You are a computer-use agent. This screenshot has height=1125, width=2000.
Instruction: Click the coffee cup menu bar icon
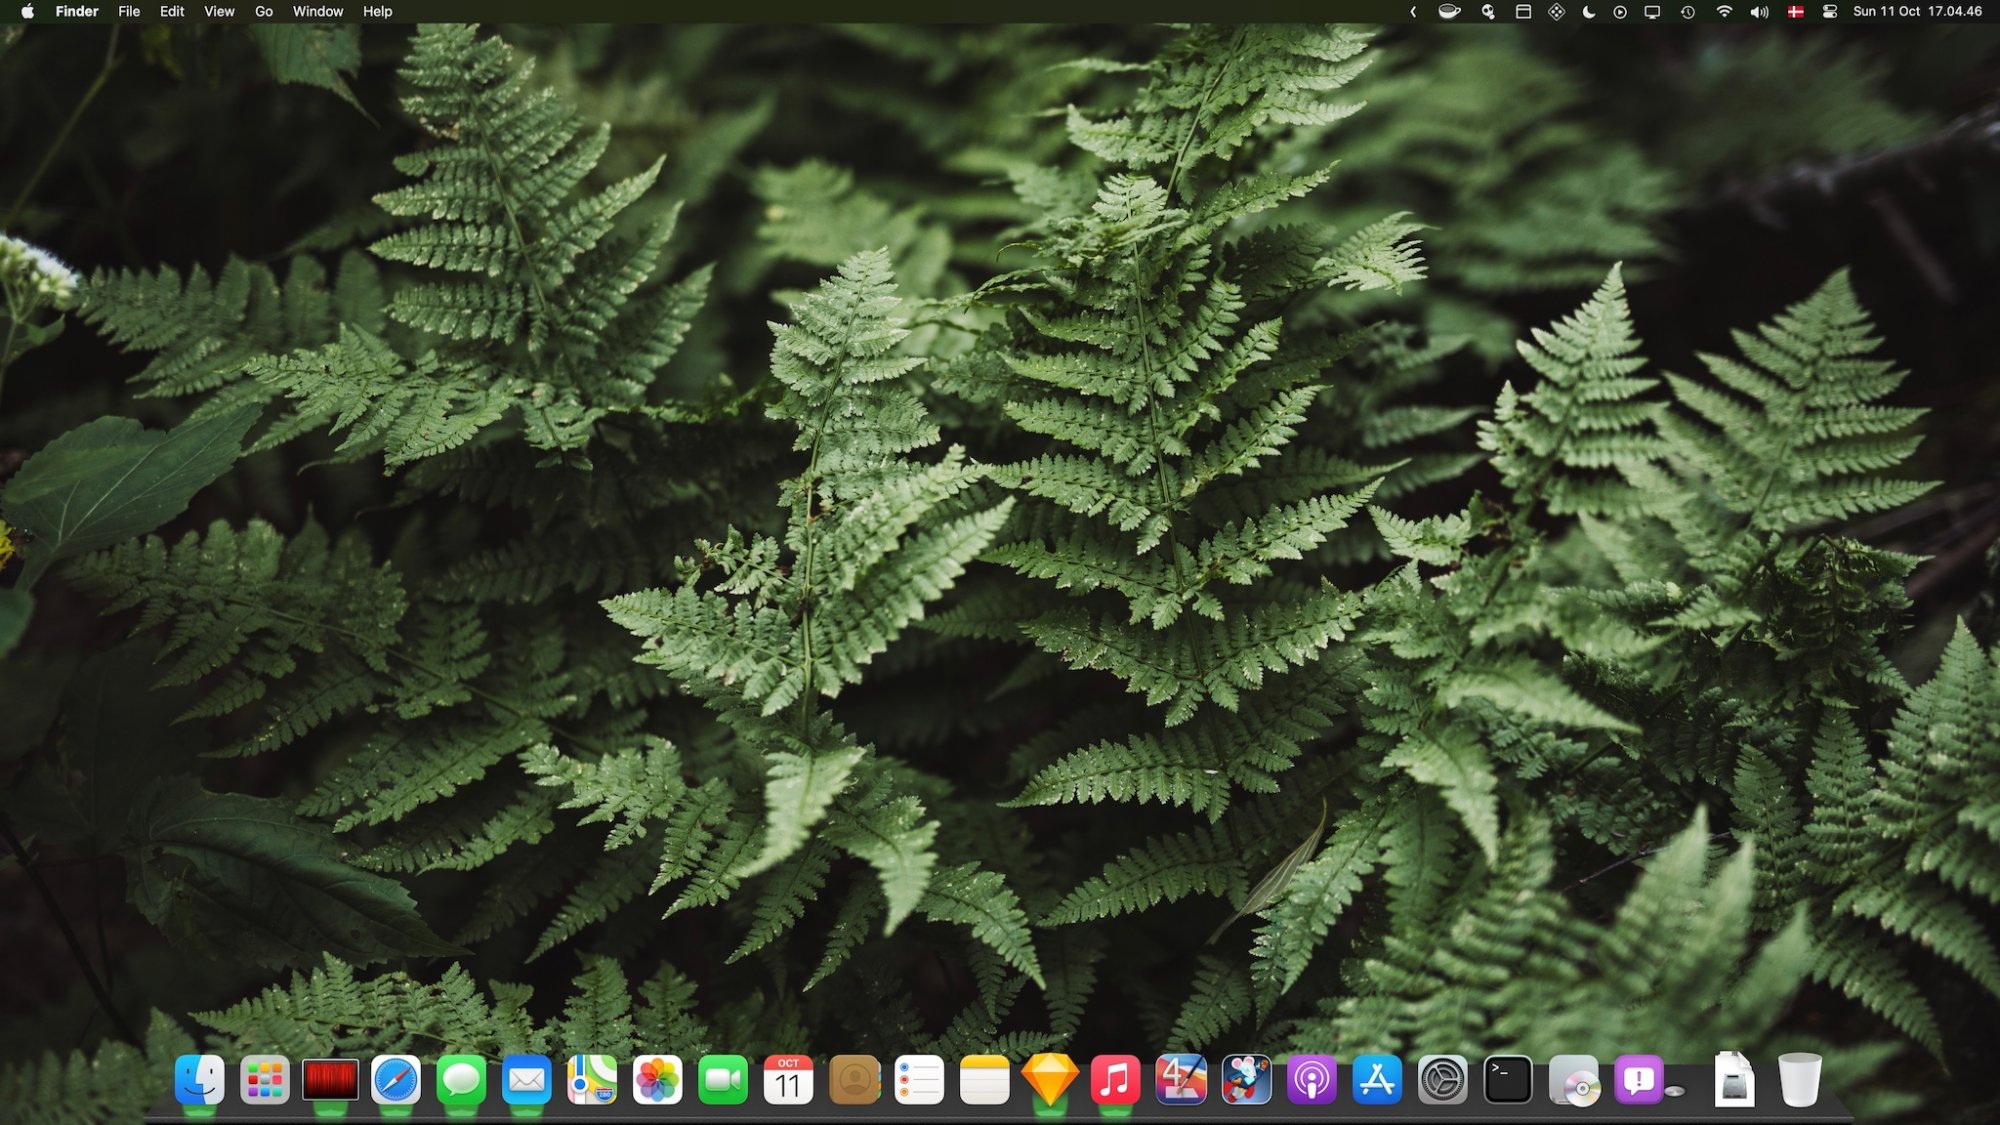[1449, 12]
